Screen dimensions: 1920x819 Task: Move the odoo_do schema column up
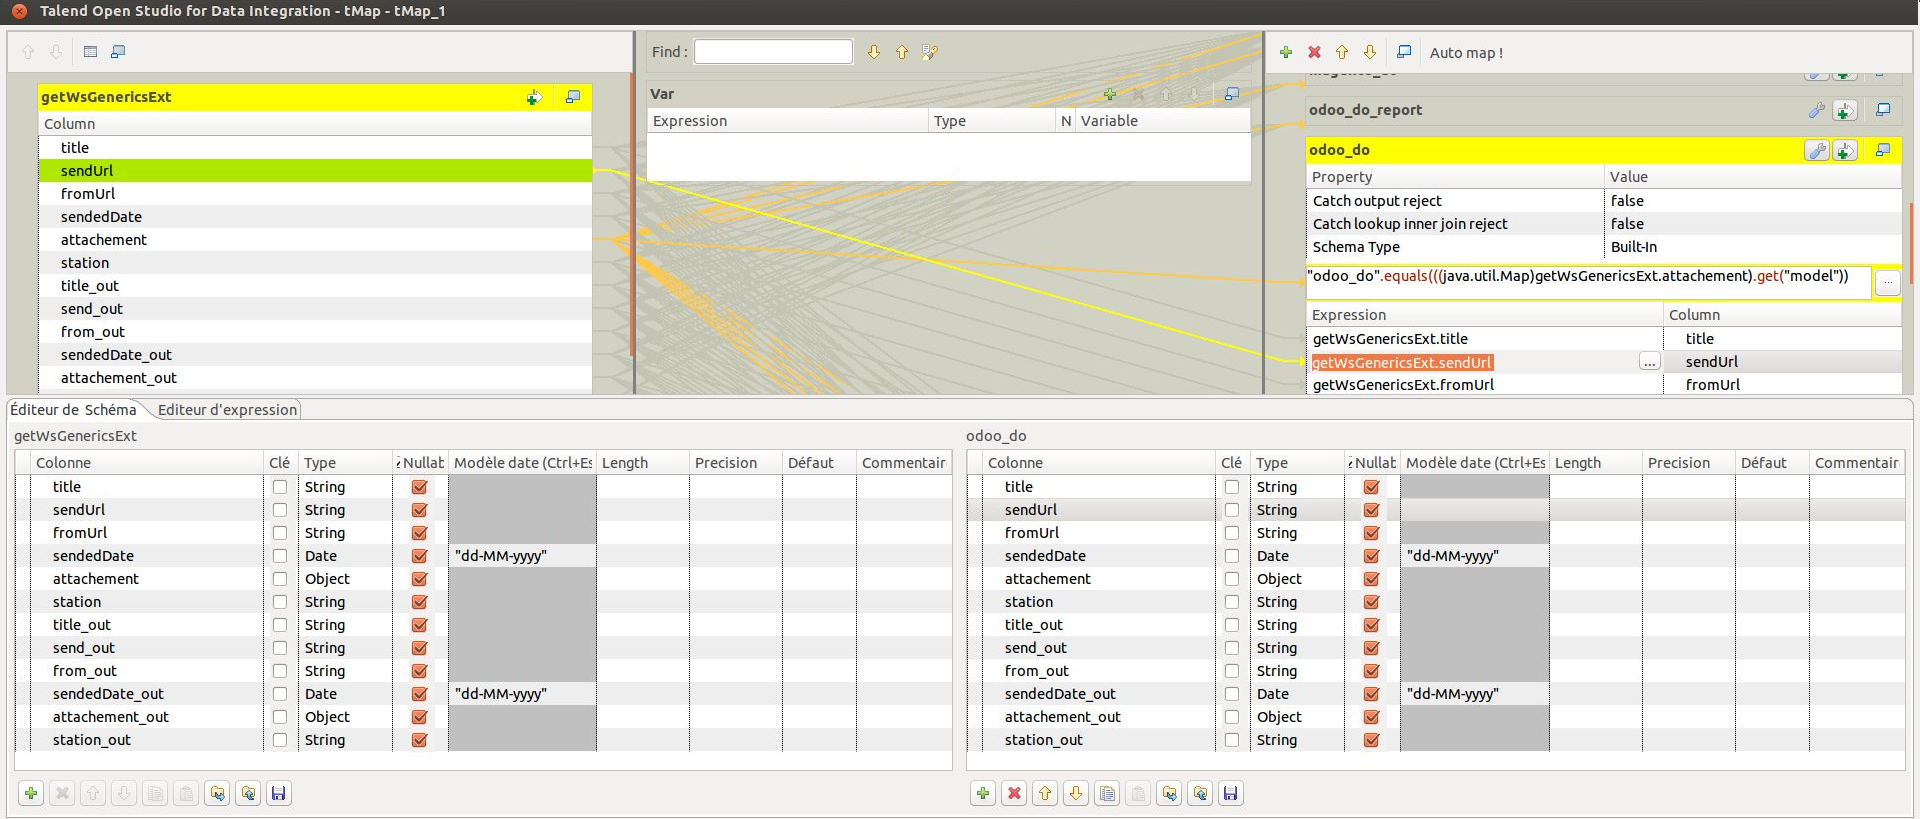point(1045,793)
